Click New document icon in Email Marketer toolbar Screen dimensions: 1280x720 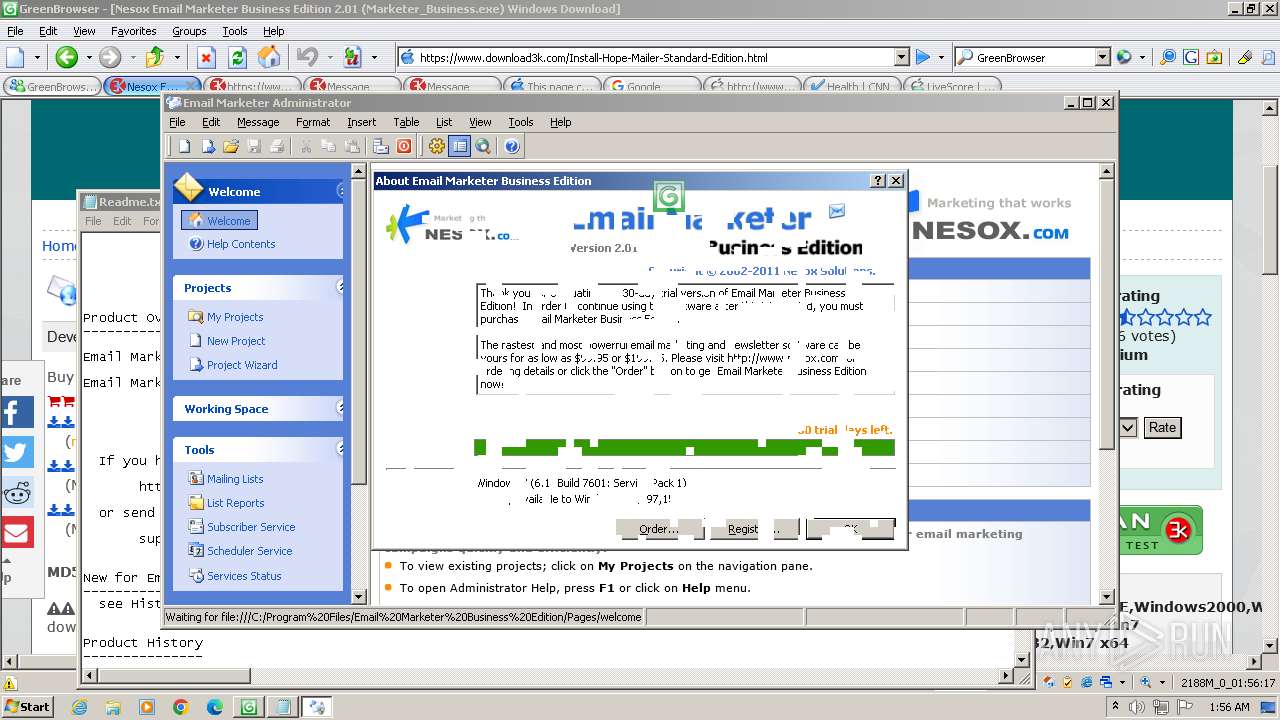(185, 147)
